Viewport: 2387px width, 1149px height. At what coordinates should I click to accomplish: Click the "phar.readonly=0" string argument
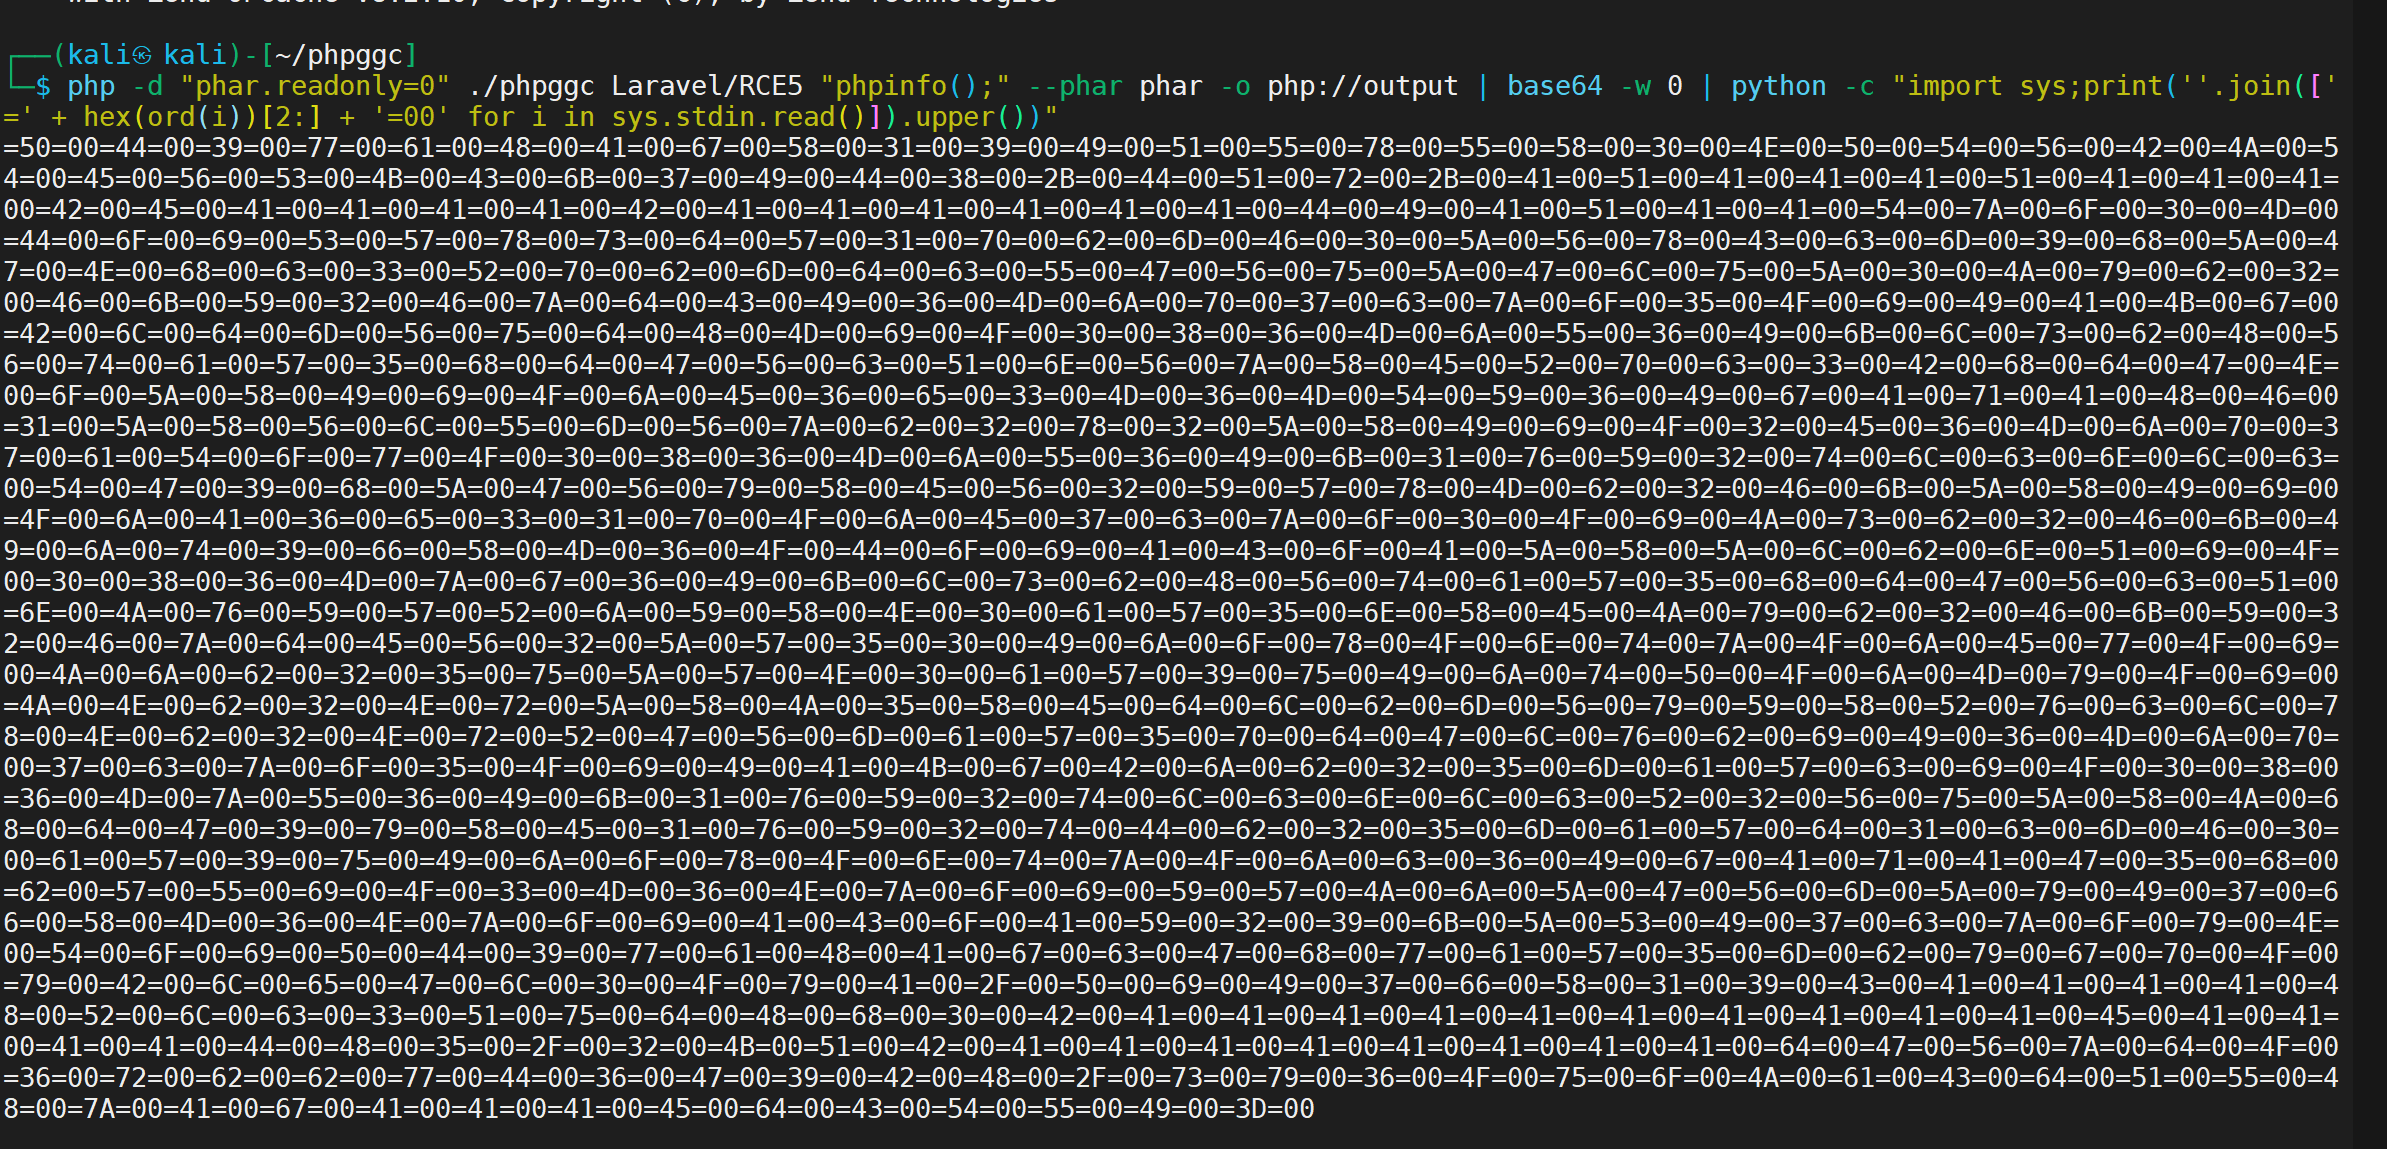pos(315,87)
